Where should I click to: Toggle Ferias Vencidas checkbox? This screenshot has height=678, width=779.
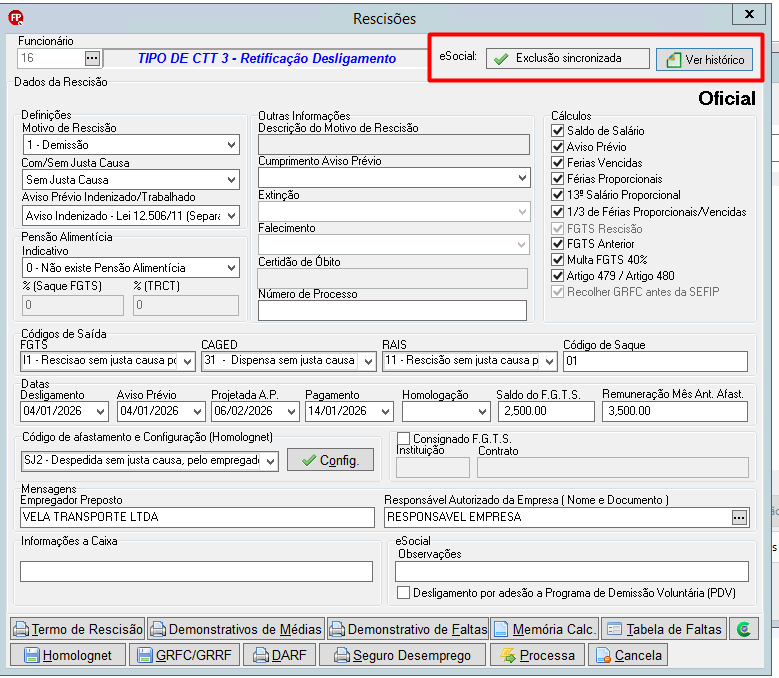point(557,163)
